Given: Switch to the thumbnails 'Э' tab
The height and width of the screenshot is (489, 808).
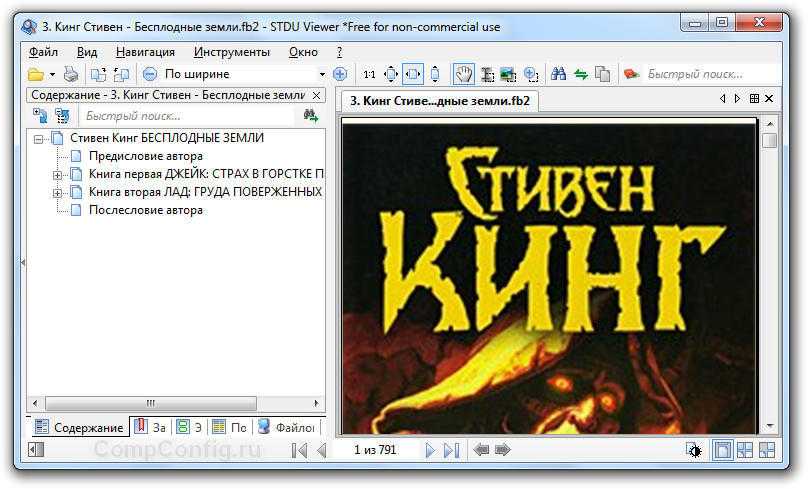Looking at the screenshot, I should [x=189, y=428].
